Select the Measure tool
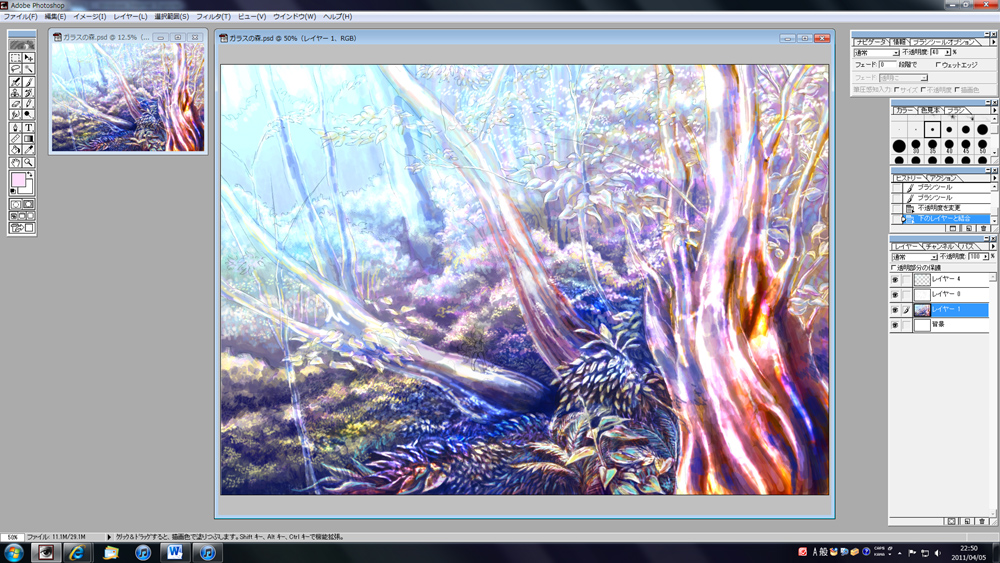Viewport: 1000px width, 563px height. coord(15,138)
